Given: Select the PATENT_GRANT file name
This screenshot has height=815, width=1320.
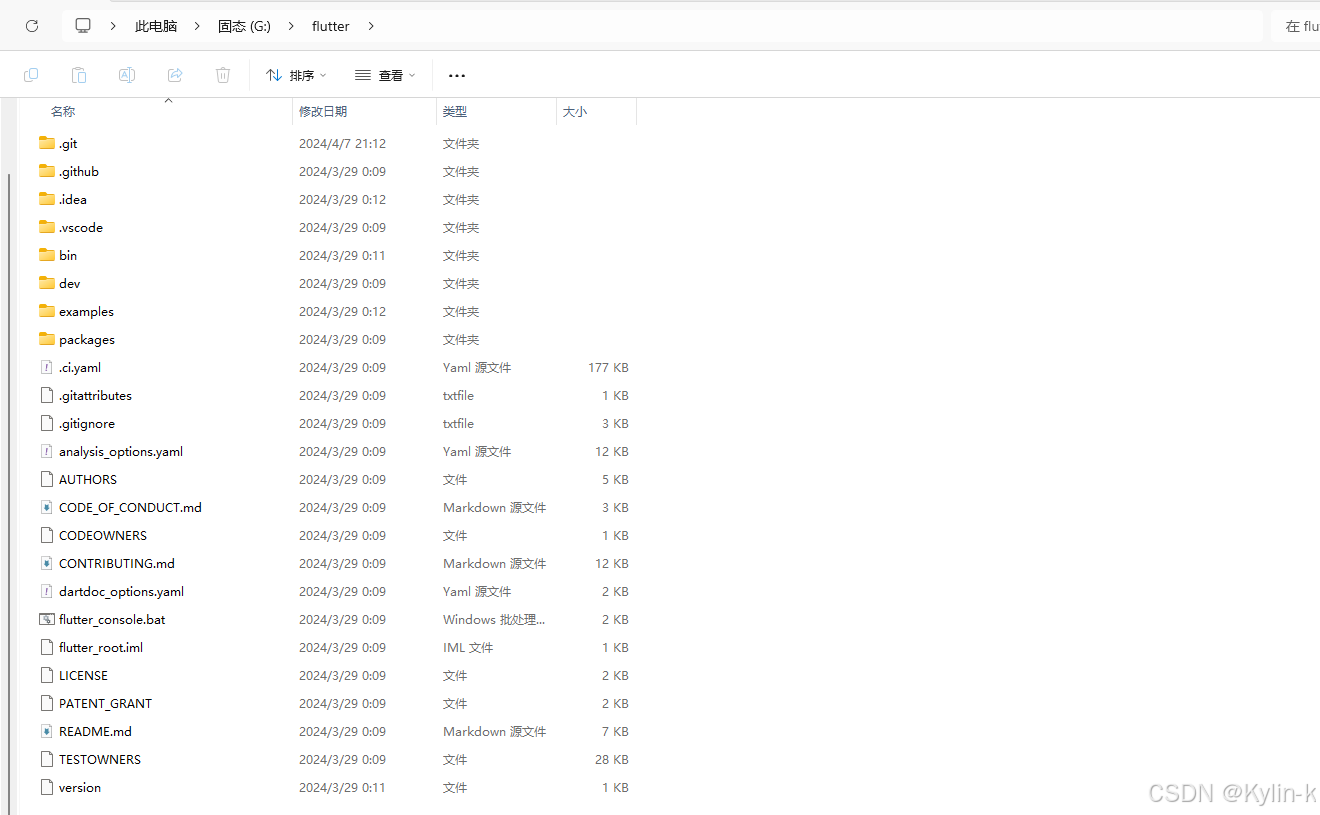Looking at the screenshot, I should [106, 703].
